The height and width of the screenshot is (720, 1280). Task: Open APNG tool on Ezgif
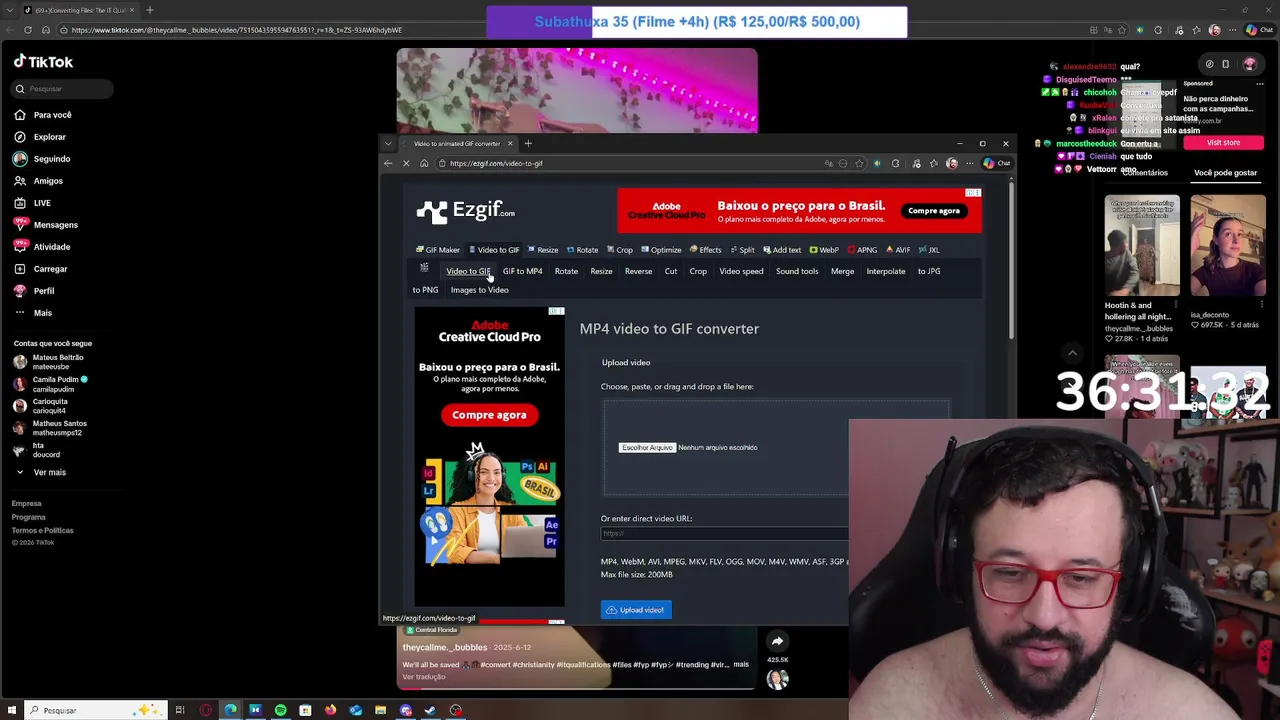(x=862, y=250)
